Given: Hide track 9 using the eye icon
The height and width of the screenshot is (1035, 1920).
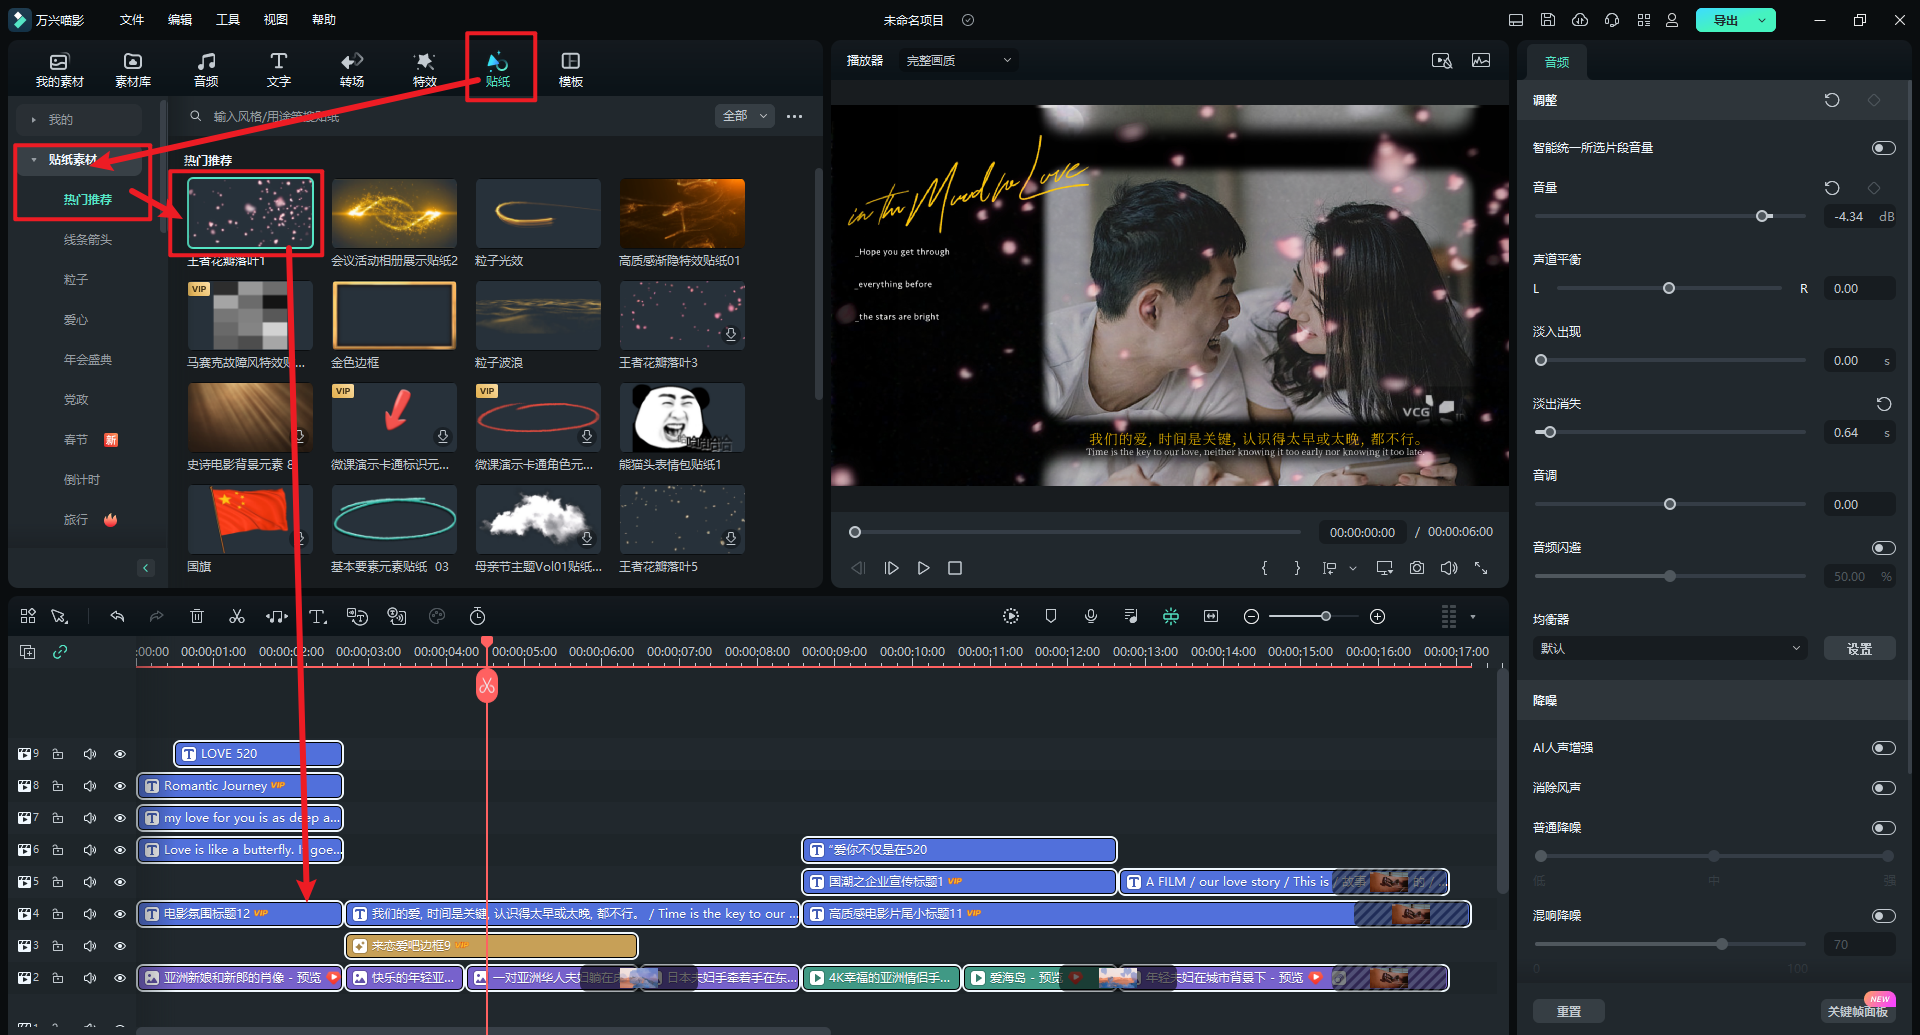Looking at the screenshot, I should tap(120, 754).
